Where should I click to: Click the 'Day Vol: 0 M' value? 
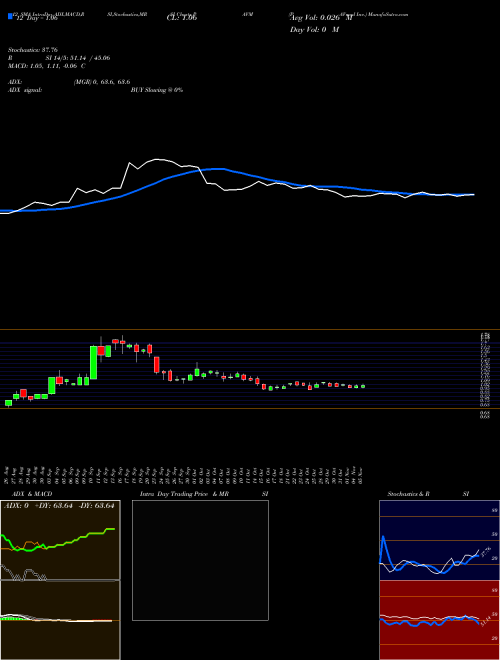coord(314,30)
